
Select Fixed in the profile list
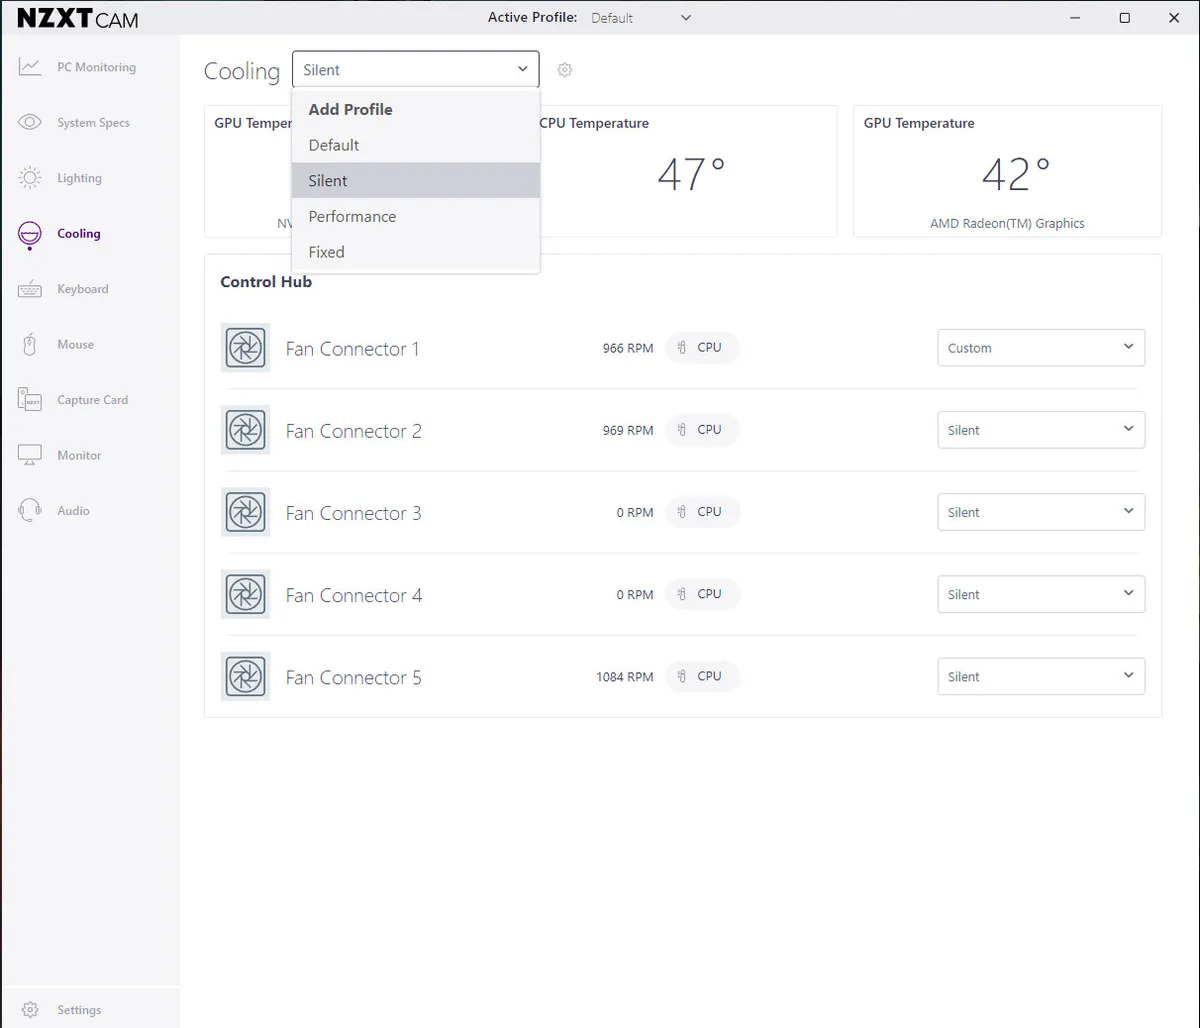pos(326,252)
